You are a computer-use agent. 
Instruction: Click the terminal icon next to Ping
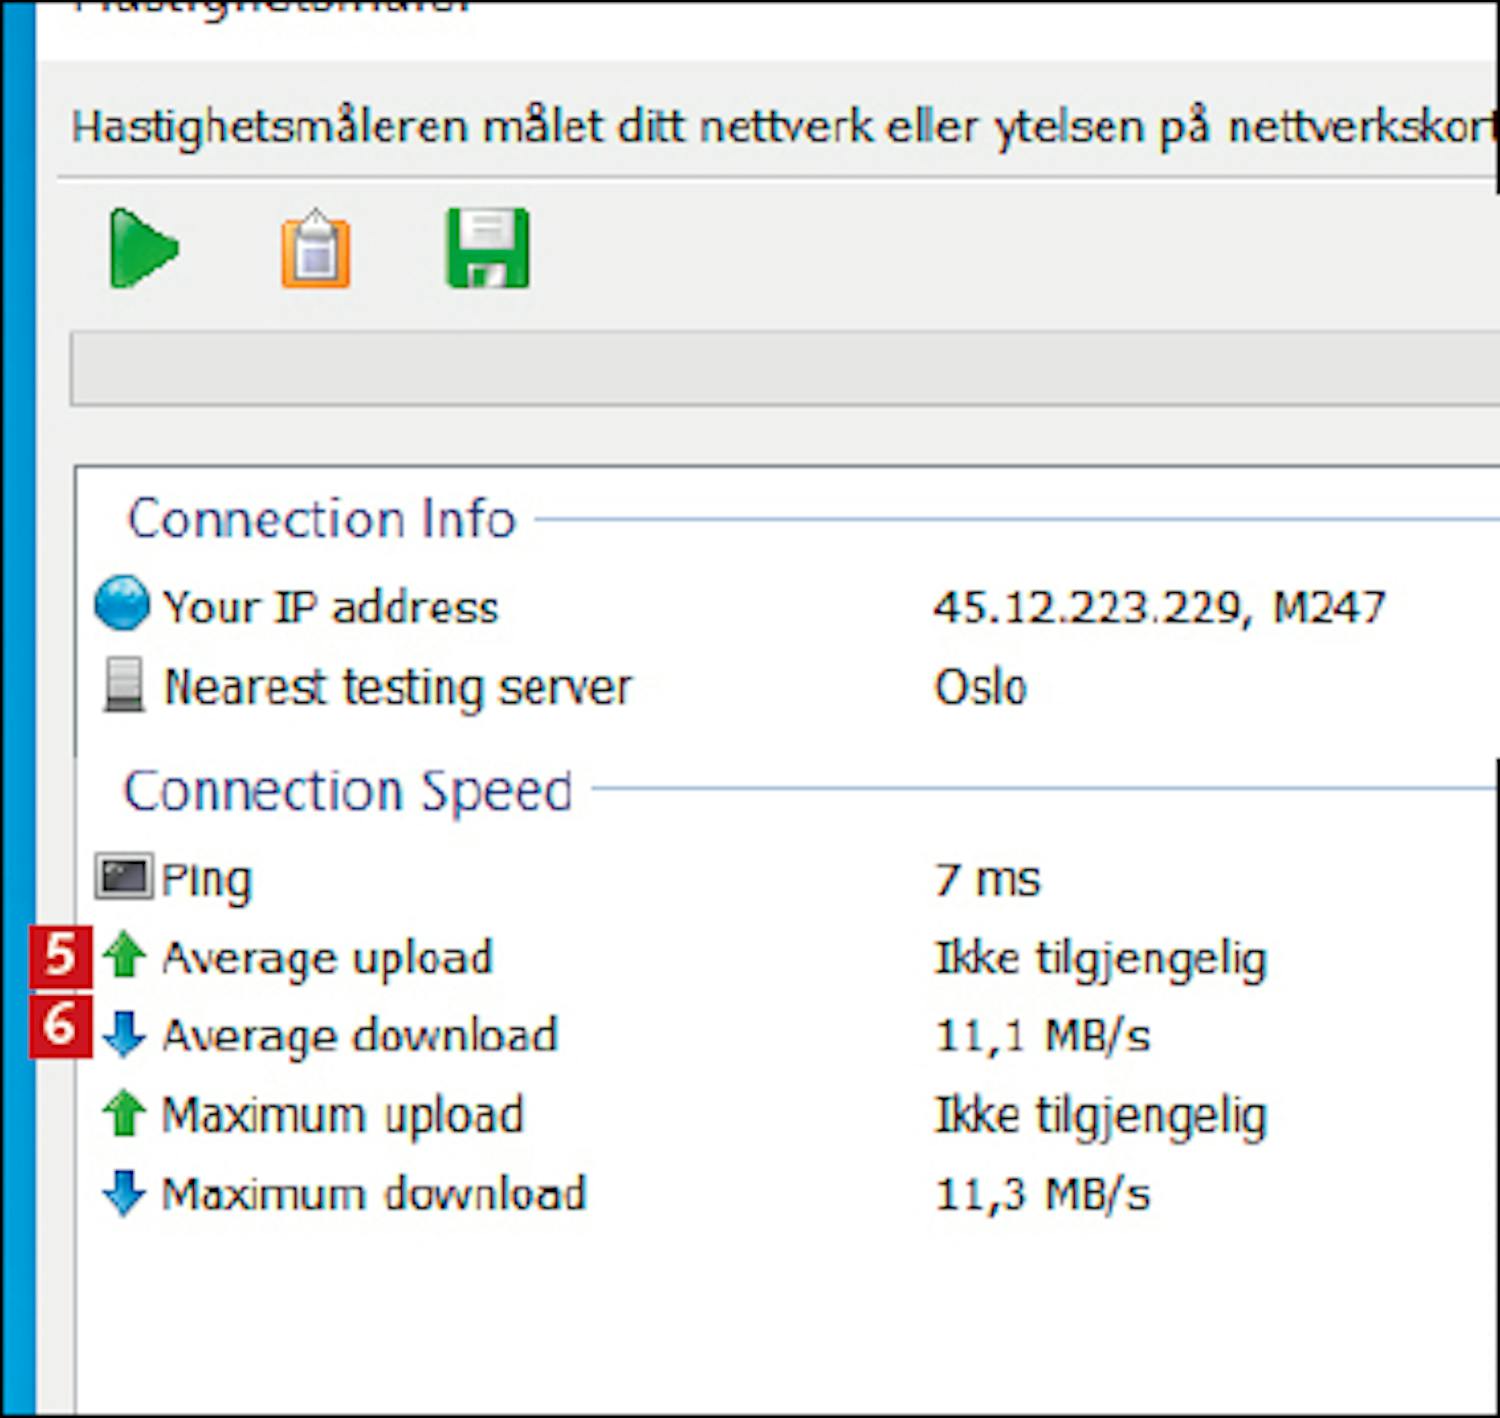tap(124, 877)
